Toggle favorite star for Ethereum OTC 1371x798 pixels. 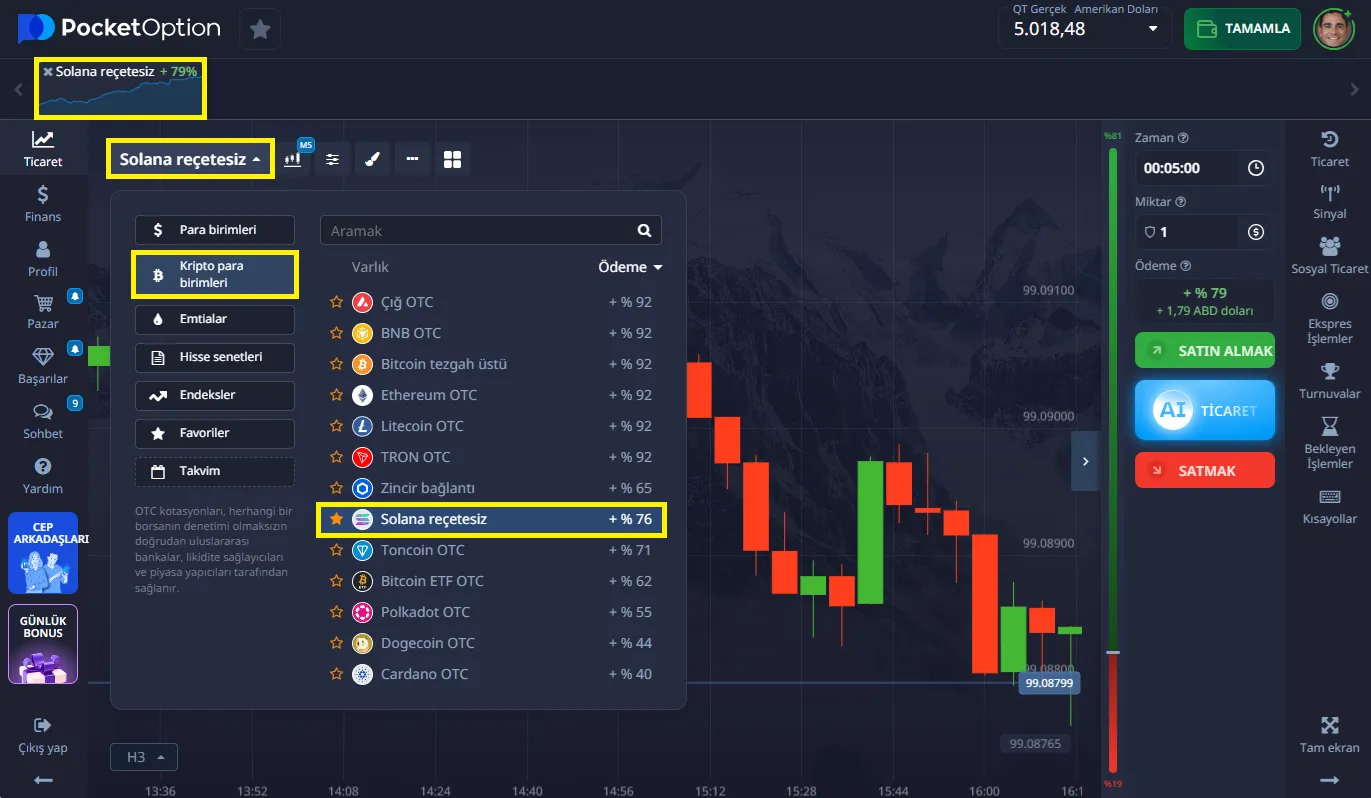pyautogui.click(x=336, y=395)
